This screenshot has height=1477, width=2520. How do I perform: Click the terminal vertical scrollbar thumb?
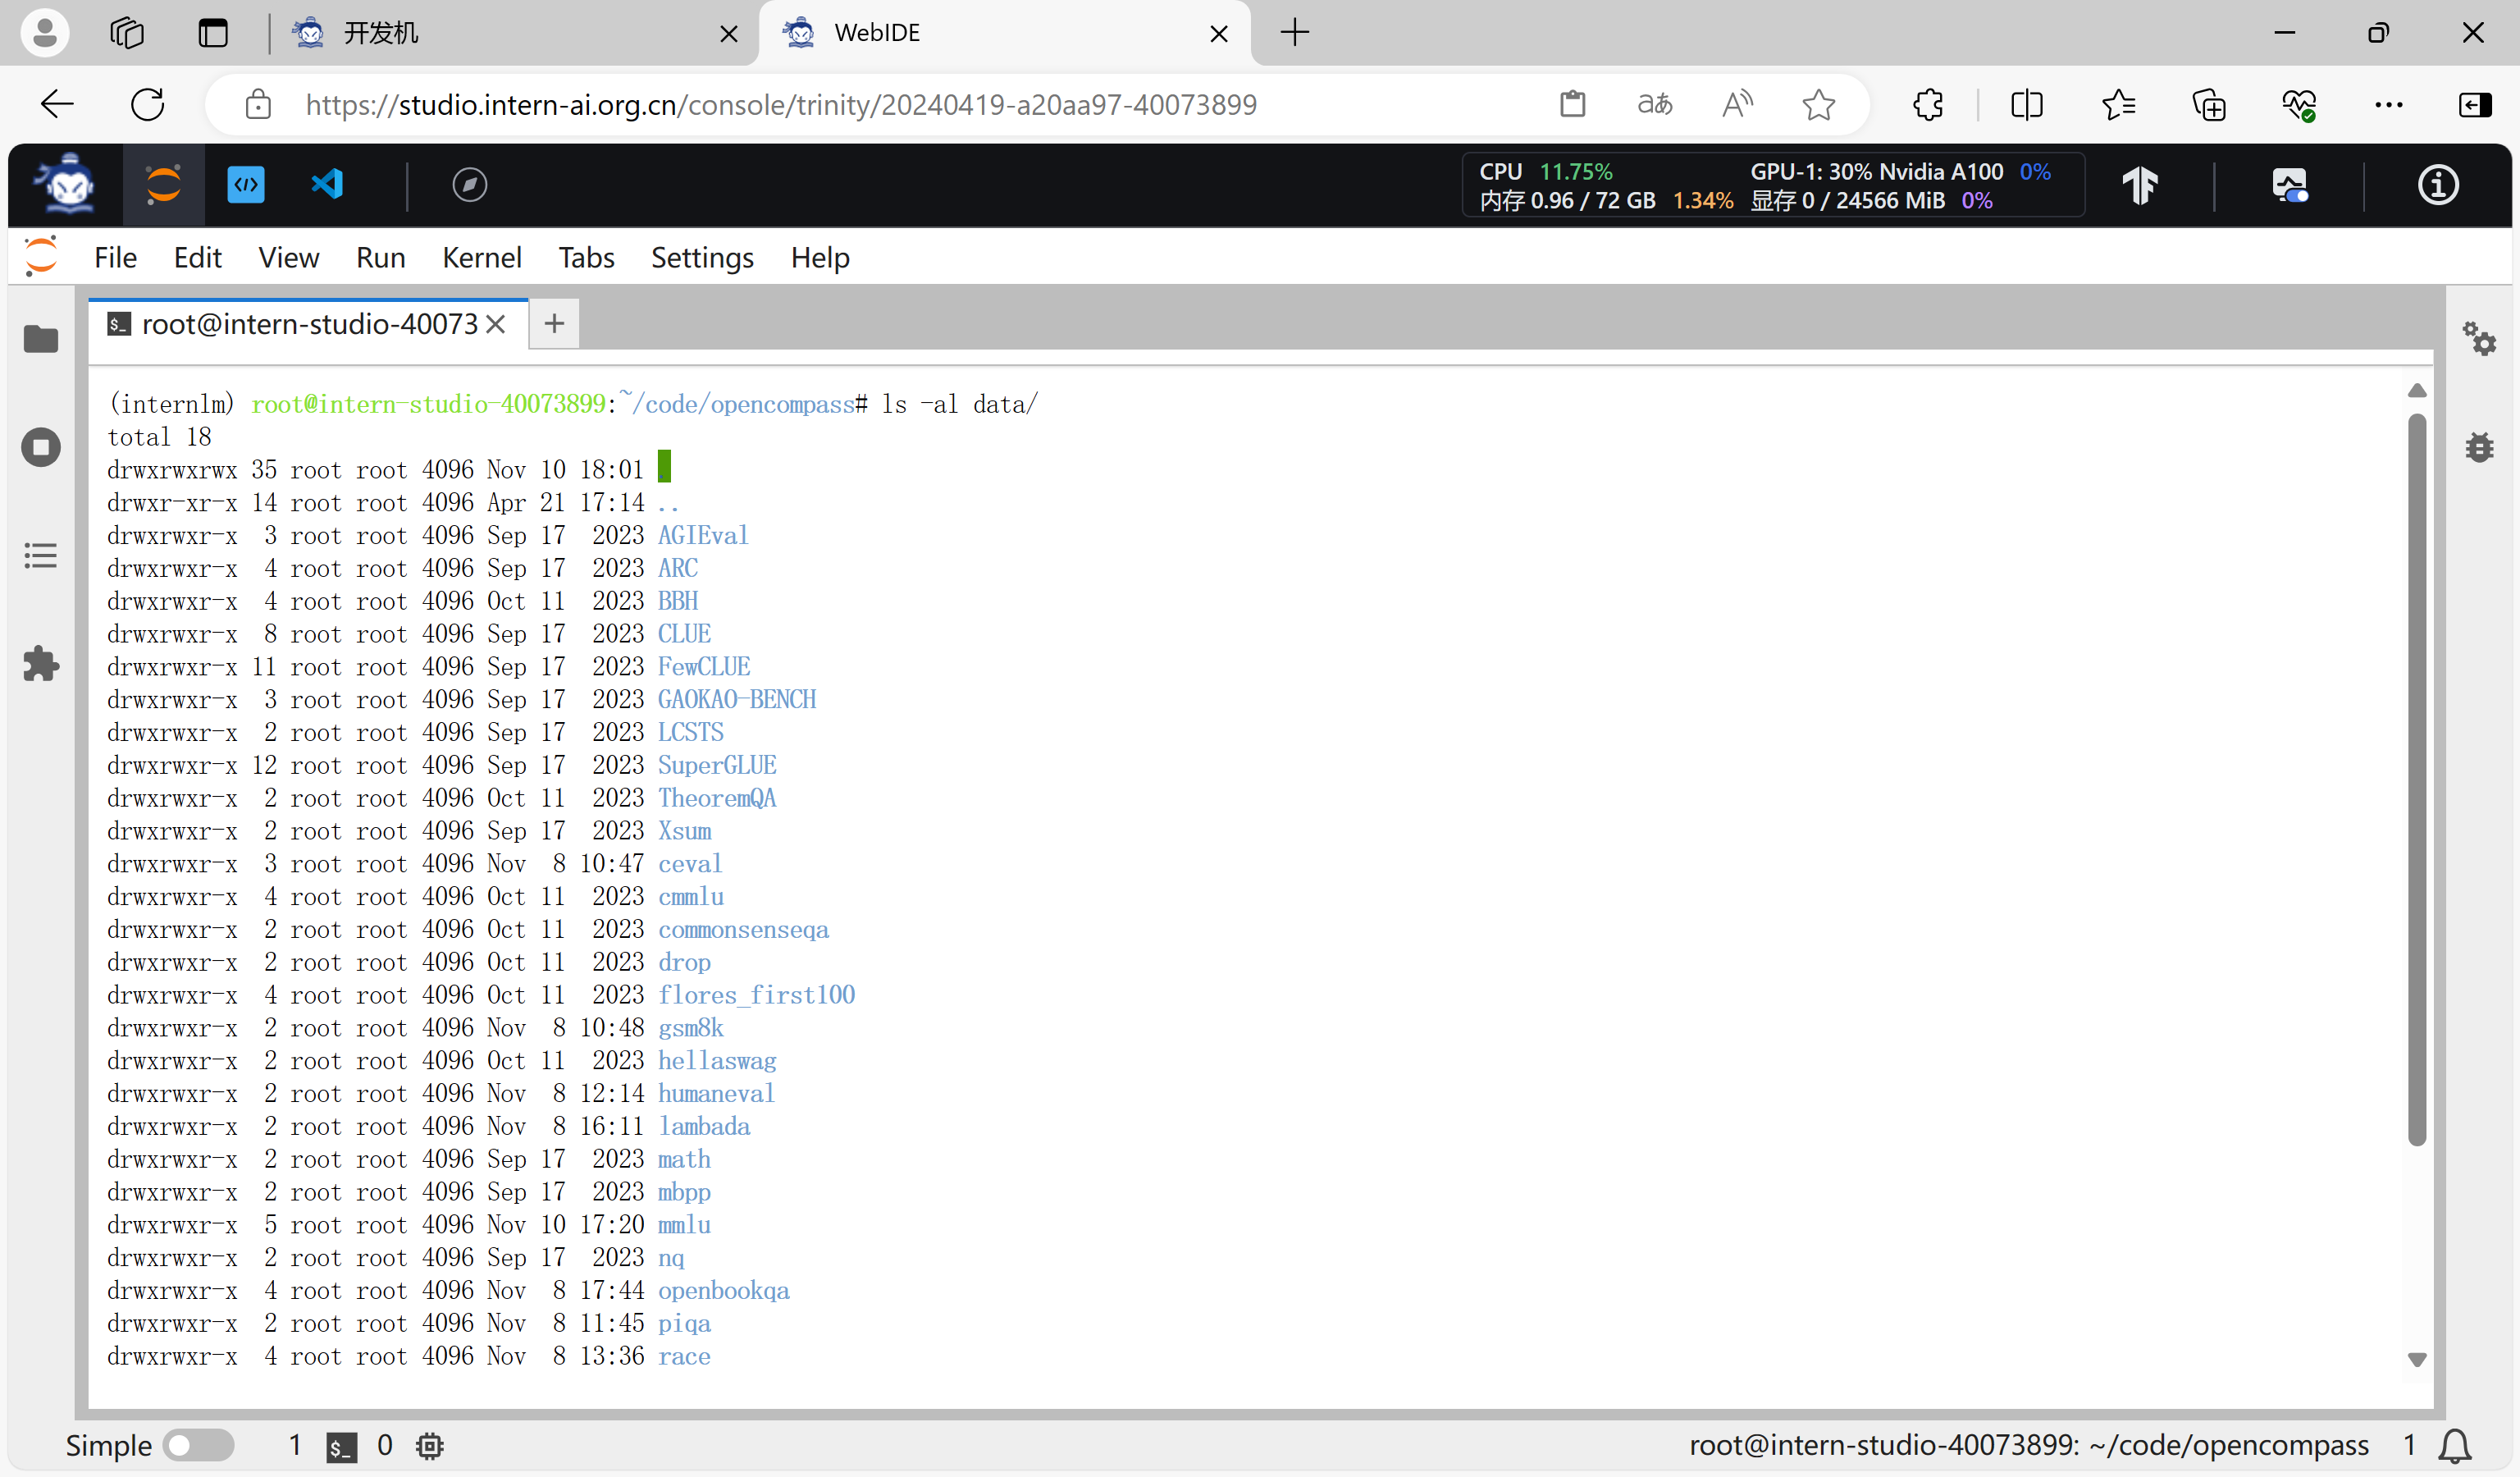2417,779
